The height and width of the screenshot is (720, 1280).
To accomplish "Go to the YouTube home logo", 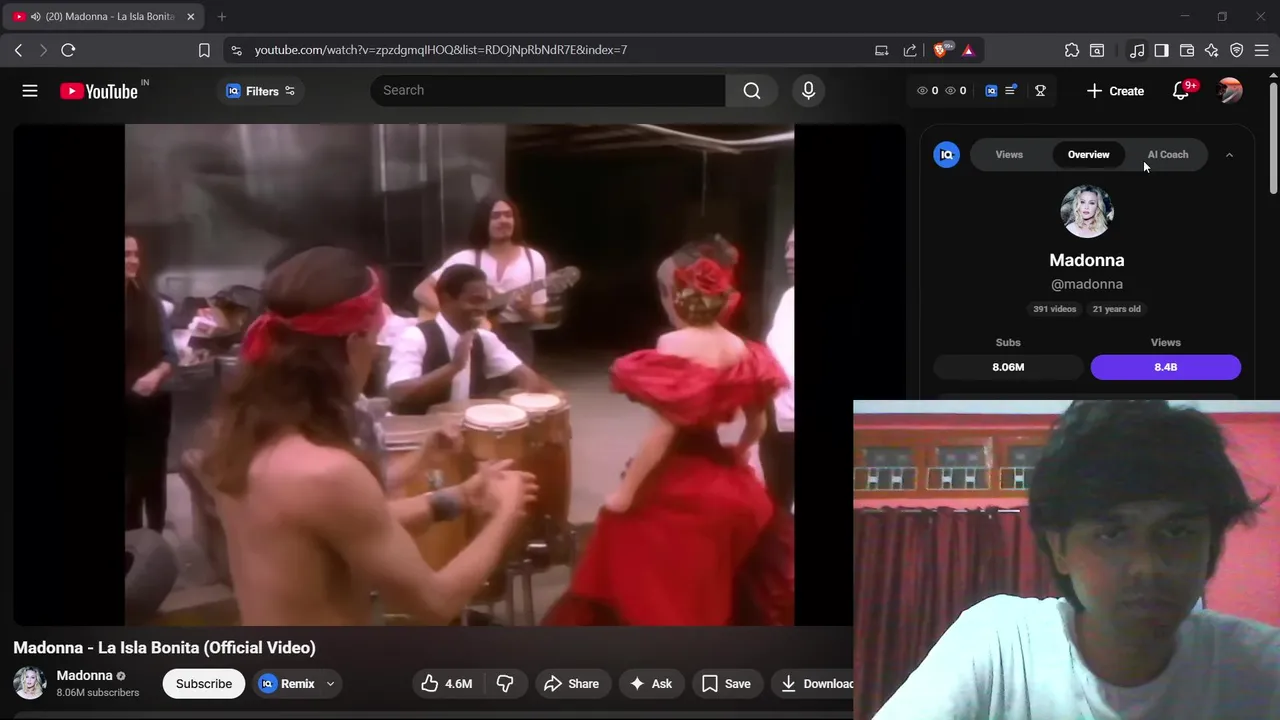I will point(99,91).
